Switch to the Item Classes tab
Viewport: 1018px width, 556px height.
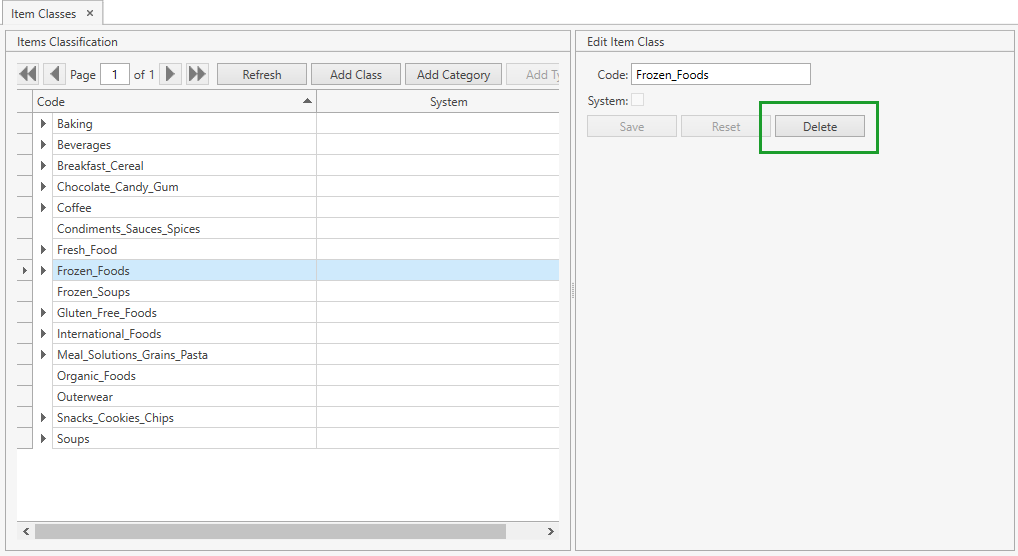pos(43,14)
